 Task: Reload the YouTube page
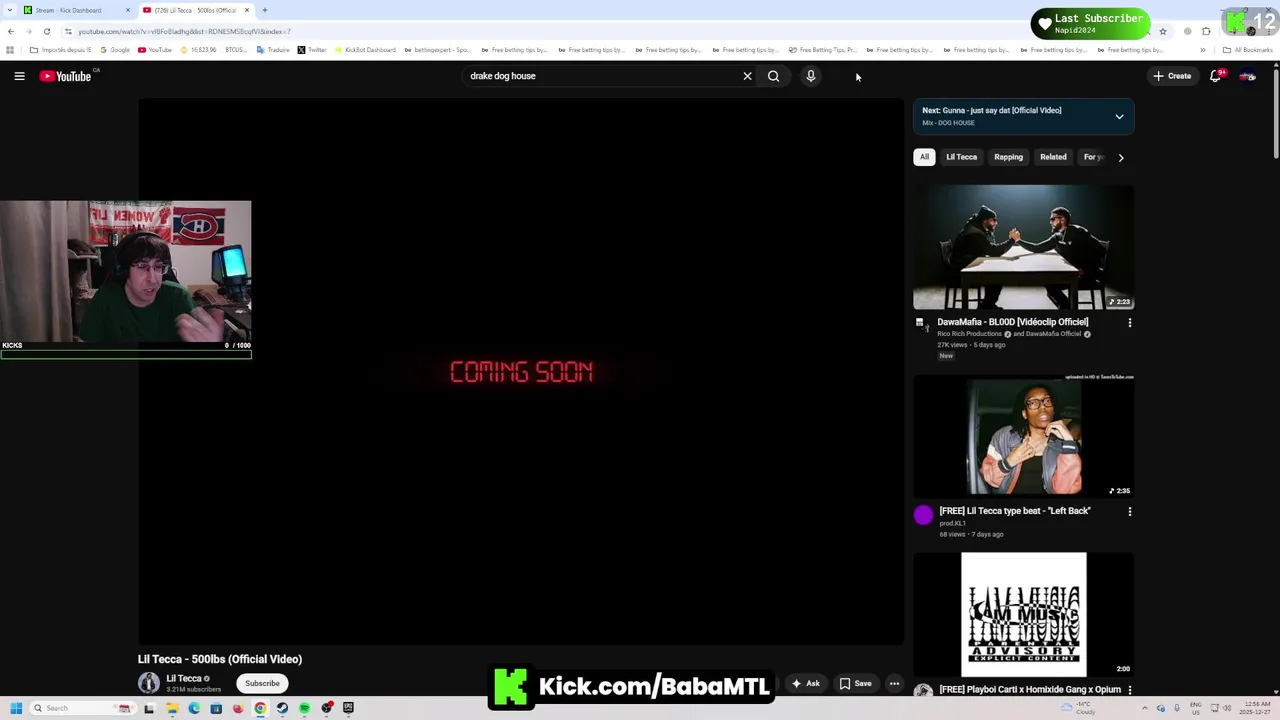click(46, 31)
